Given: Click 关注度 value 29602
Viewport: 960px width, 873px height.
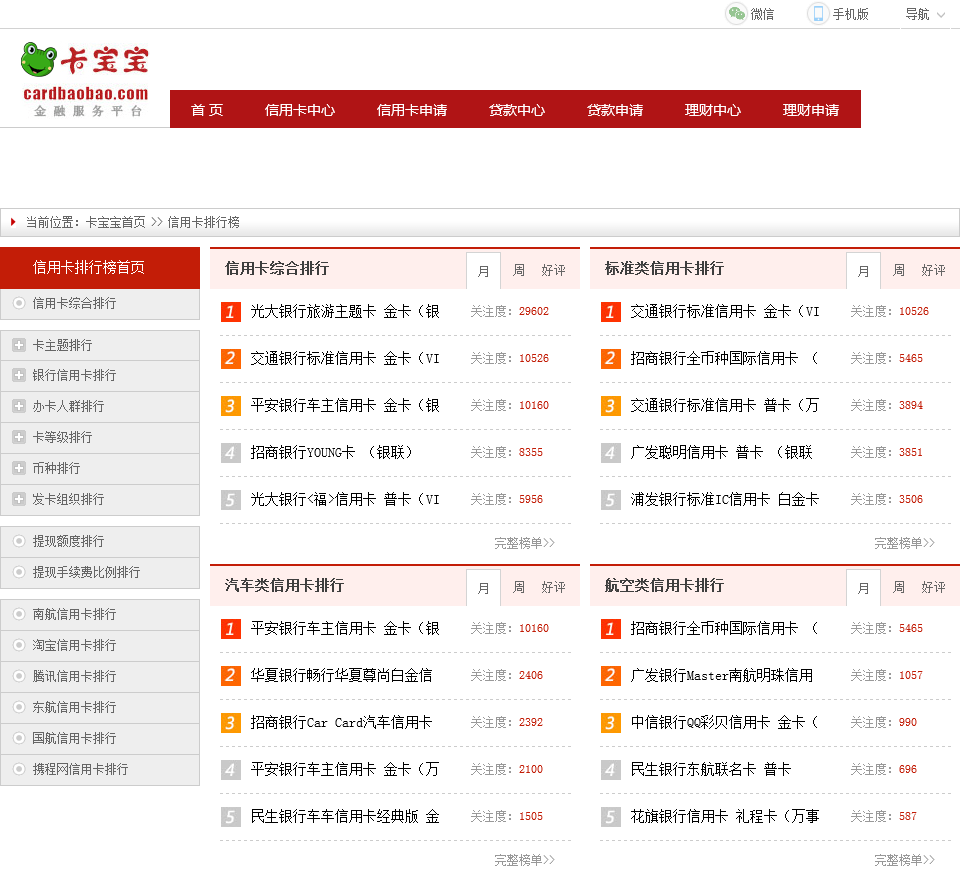Looking at the screenshot, I should click(x=534, y=312).
